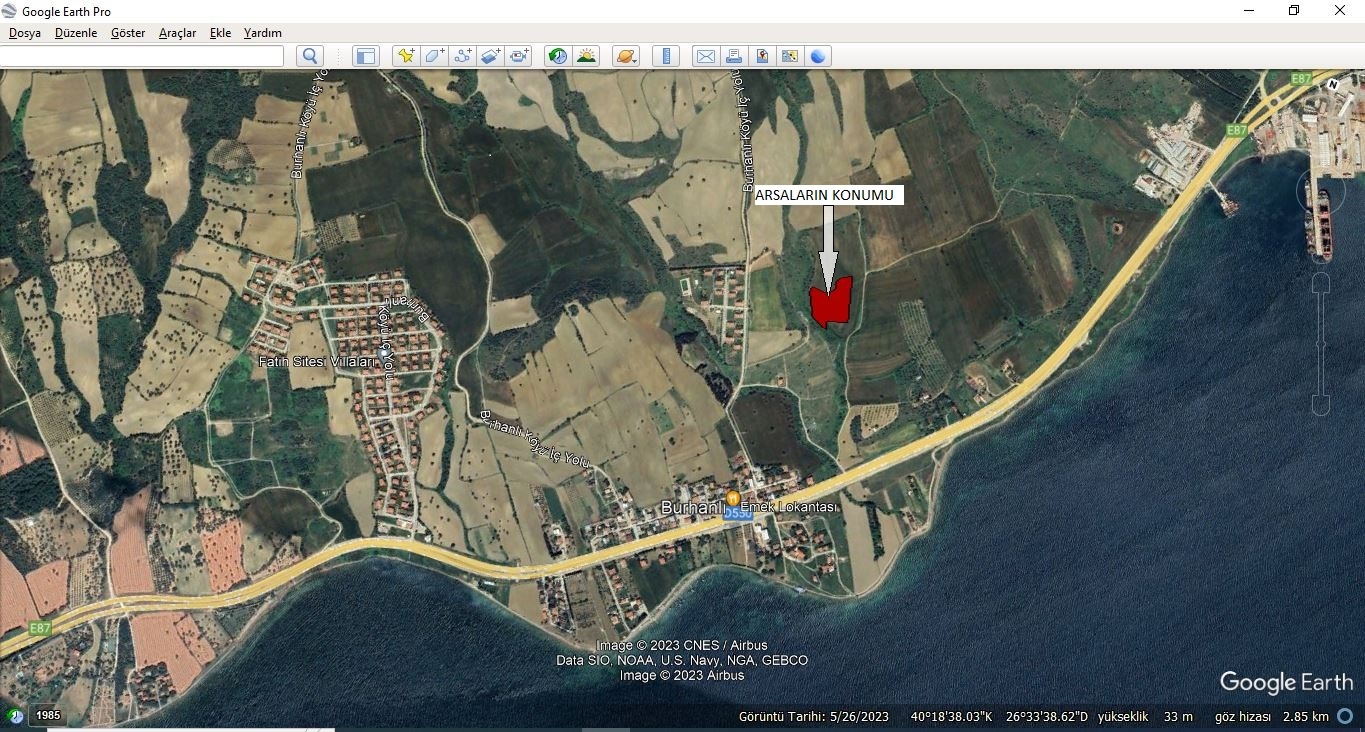This screenshot has width=1365, height=732.
Task: Open the Araçlar menu
Action: tap(177, 33)
